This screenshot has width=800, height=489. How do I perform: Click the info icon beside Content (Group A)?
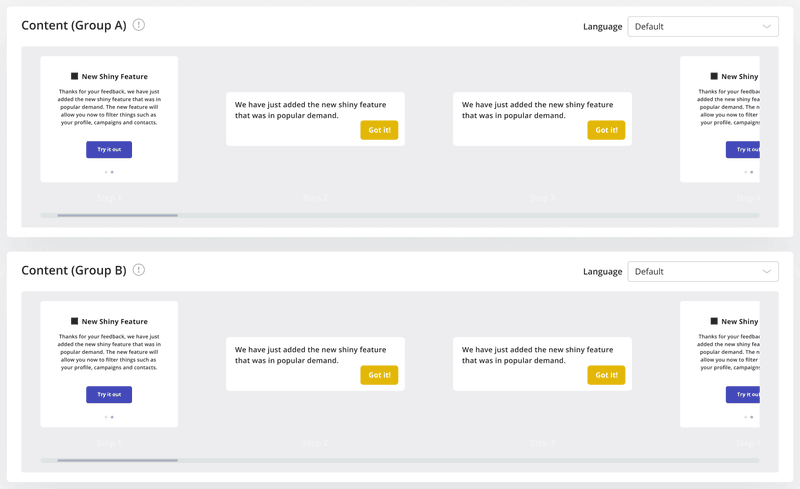coord(139,25)
